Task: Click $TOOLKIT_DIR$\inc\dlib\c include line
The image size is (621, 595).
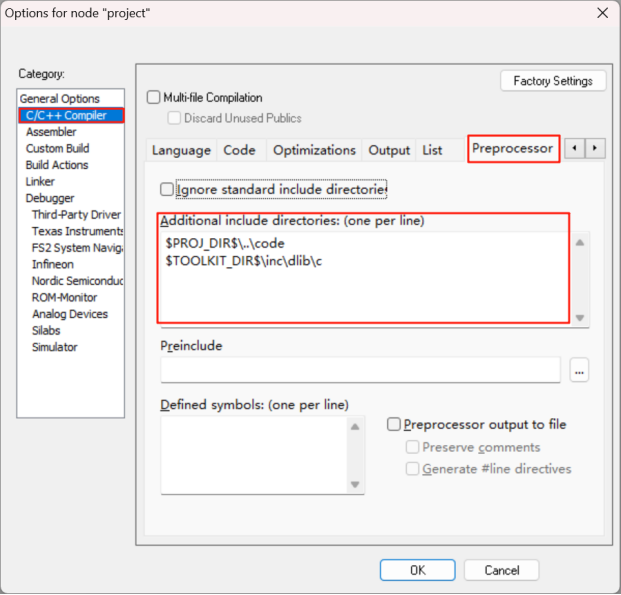Action: tap(244, 261)
